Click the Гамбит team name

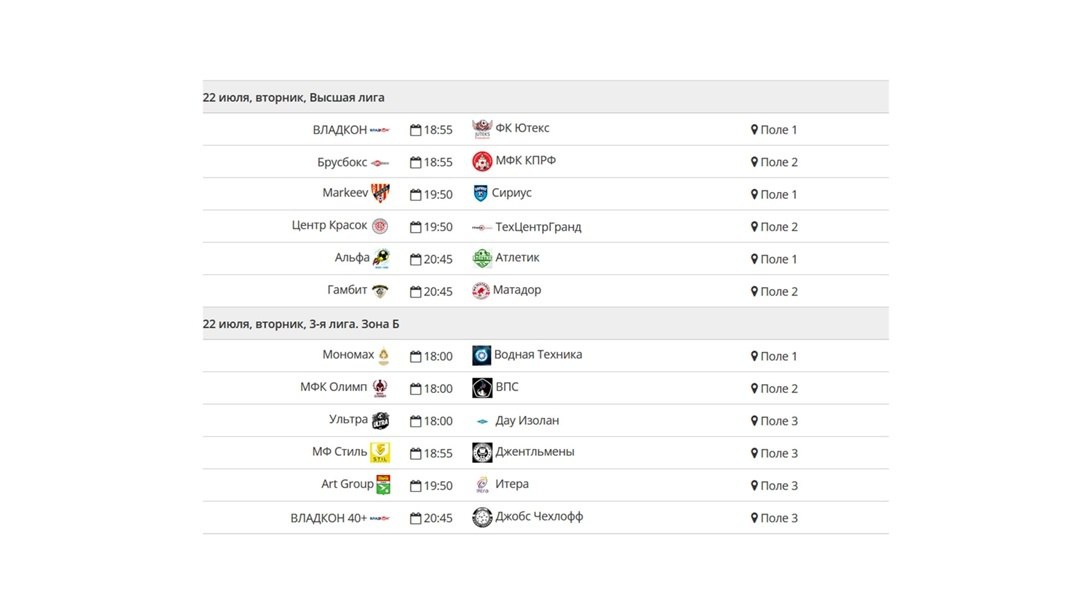tap(347, 291)
